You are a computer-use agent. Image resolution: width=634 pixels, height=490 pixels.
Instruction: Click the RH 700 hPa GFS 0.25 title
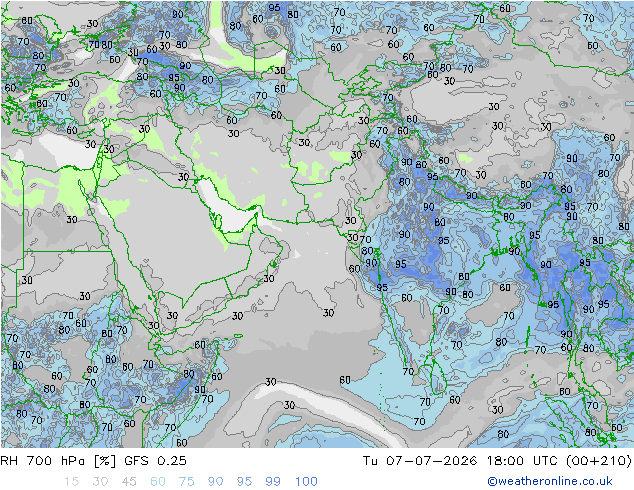click(x=93, y=460)
